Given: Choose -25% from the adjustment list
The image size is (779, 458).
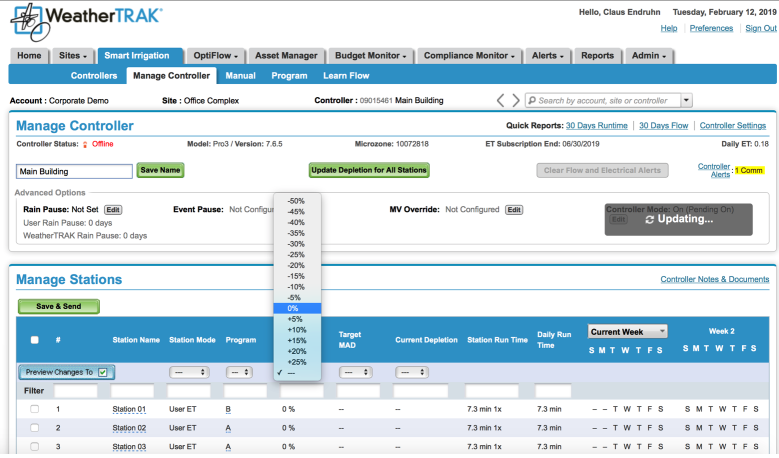Looking at the screenshot, I should click(x=297, y=255).
